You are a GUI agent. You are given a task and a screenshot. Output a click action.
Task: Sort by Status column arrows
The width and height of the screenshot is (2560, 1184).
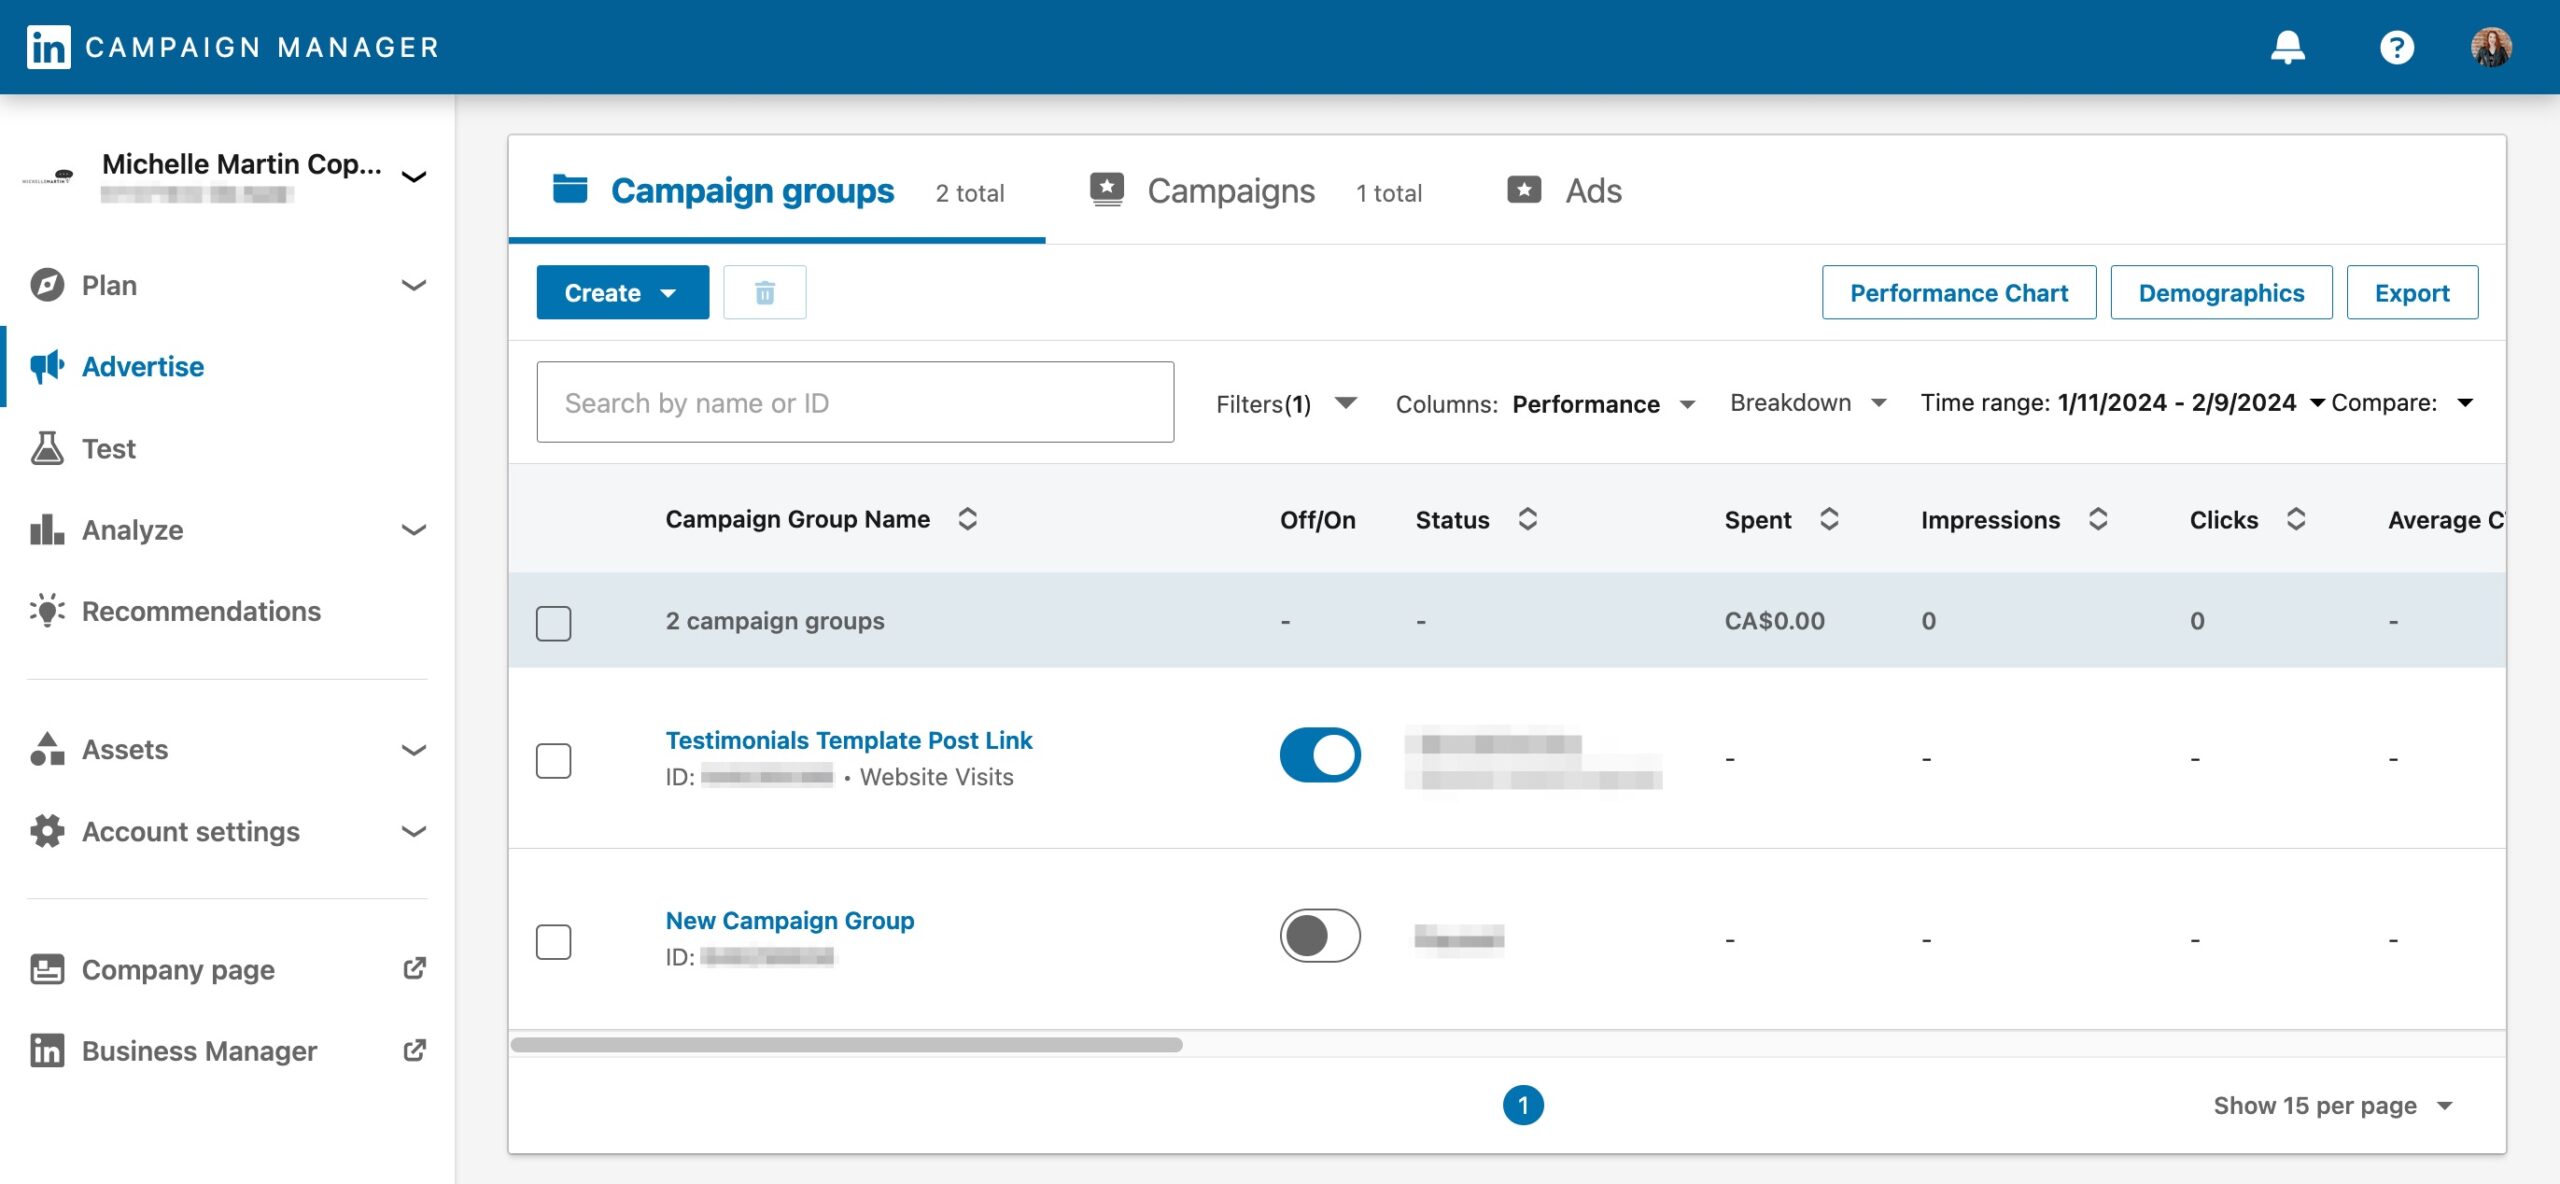[1527, 519]
